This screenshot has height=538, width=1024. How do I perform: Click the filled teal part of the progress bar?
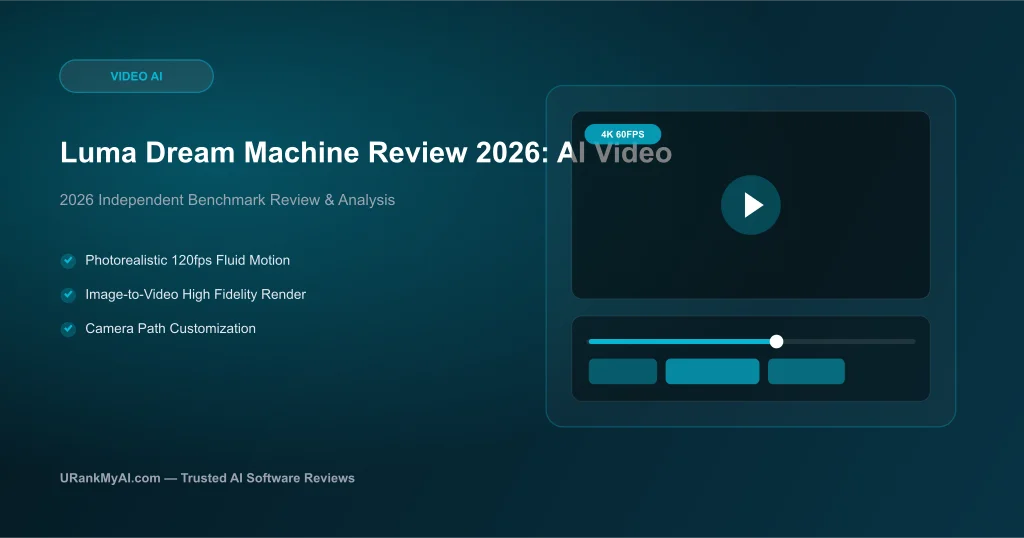679,341
